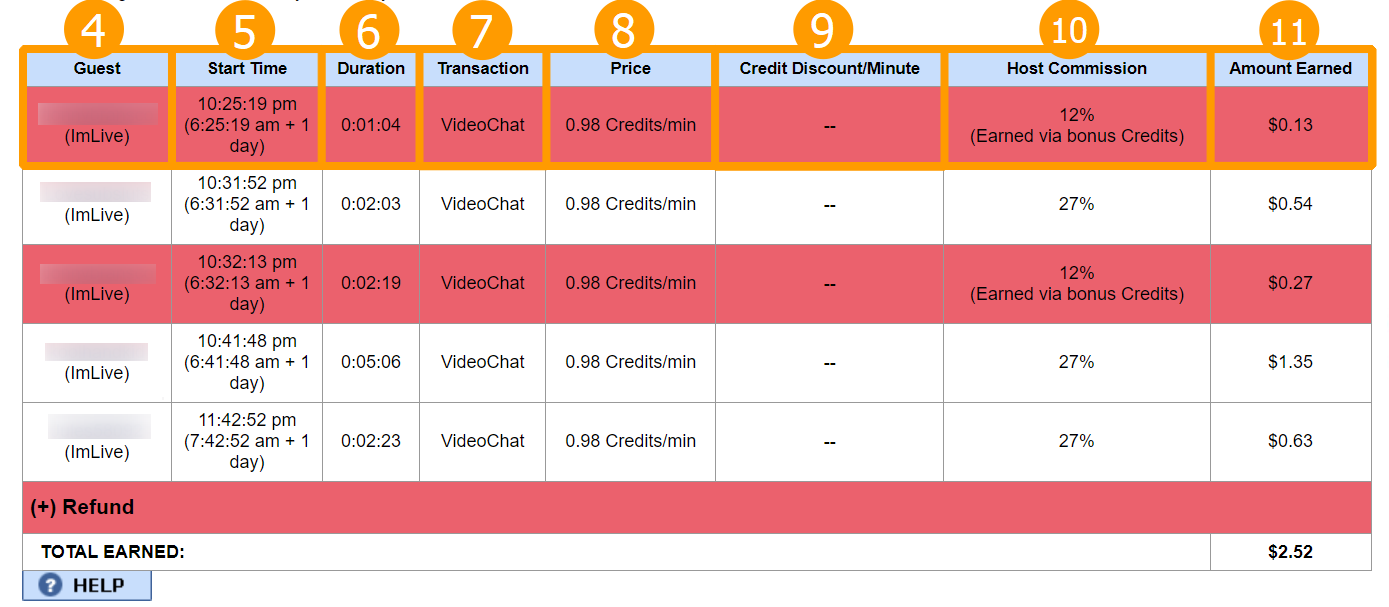This screenshot has height=607, width=1389.
Task: Click the Transaction column header
Action: click(483, 69)
